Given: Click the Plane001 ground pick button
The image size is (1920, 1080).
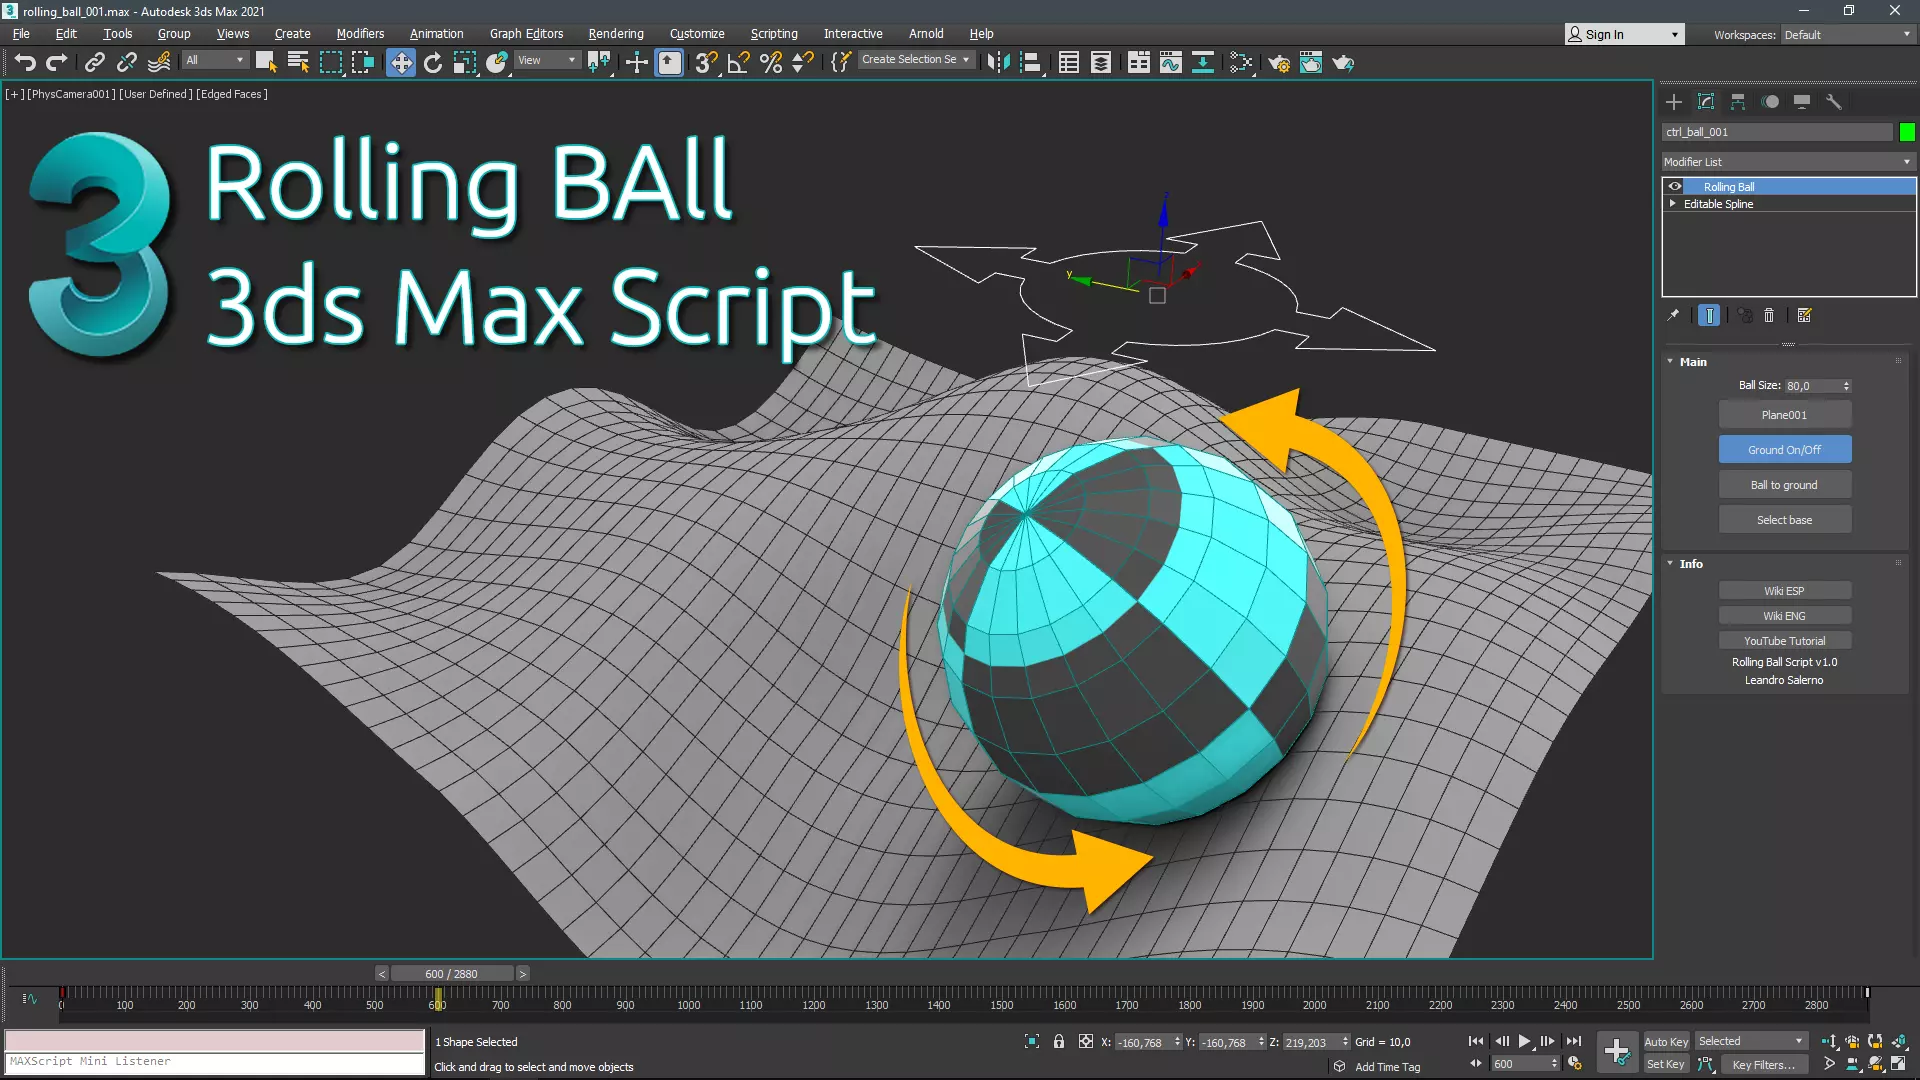Looking at the screenshot, I should coord(1784,415).
